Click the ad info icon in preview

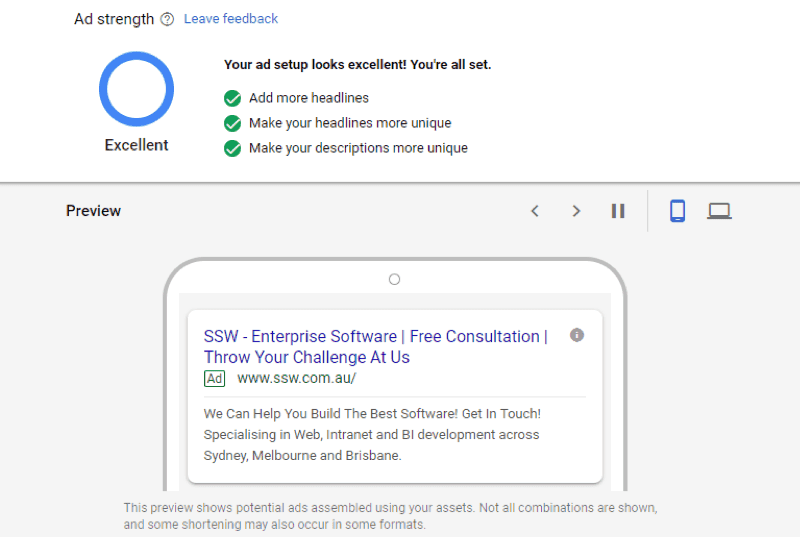pyautogui.click(x=577, y=335)
